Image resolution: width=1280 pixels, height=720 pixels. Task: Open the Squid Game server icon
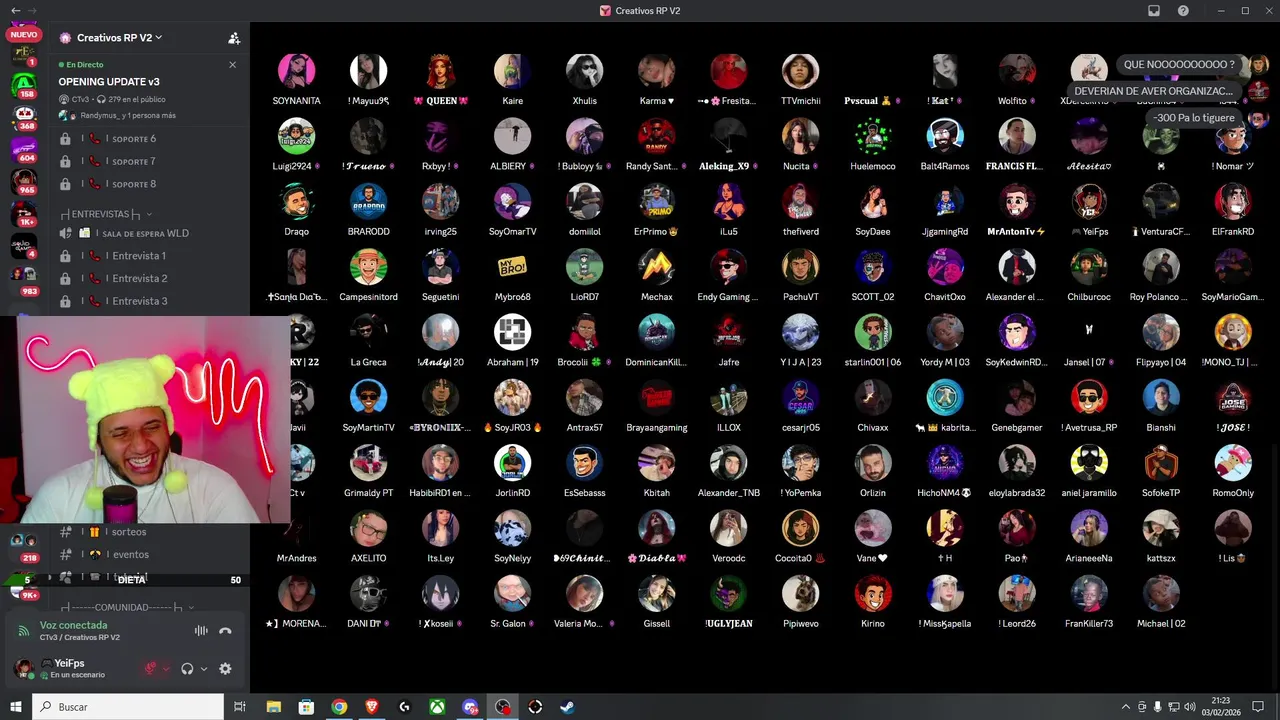(x=24, y=246)
